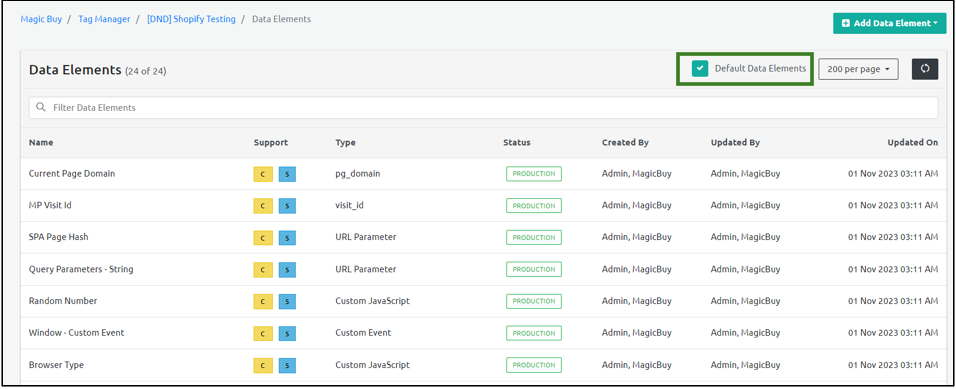Click the yellow C badge for Current Page Domain
Screen dimensions: 956x389
(262, 174)
